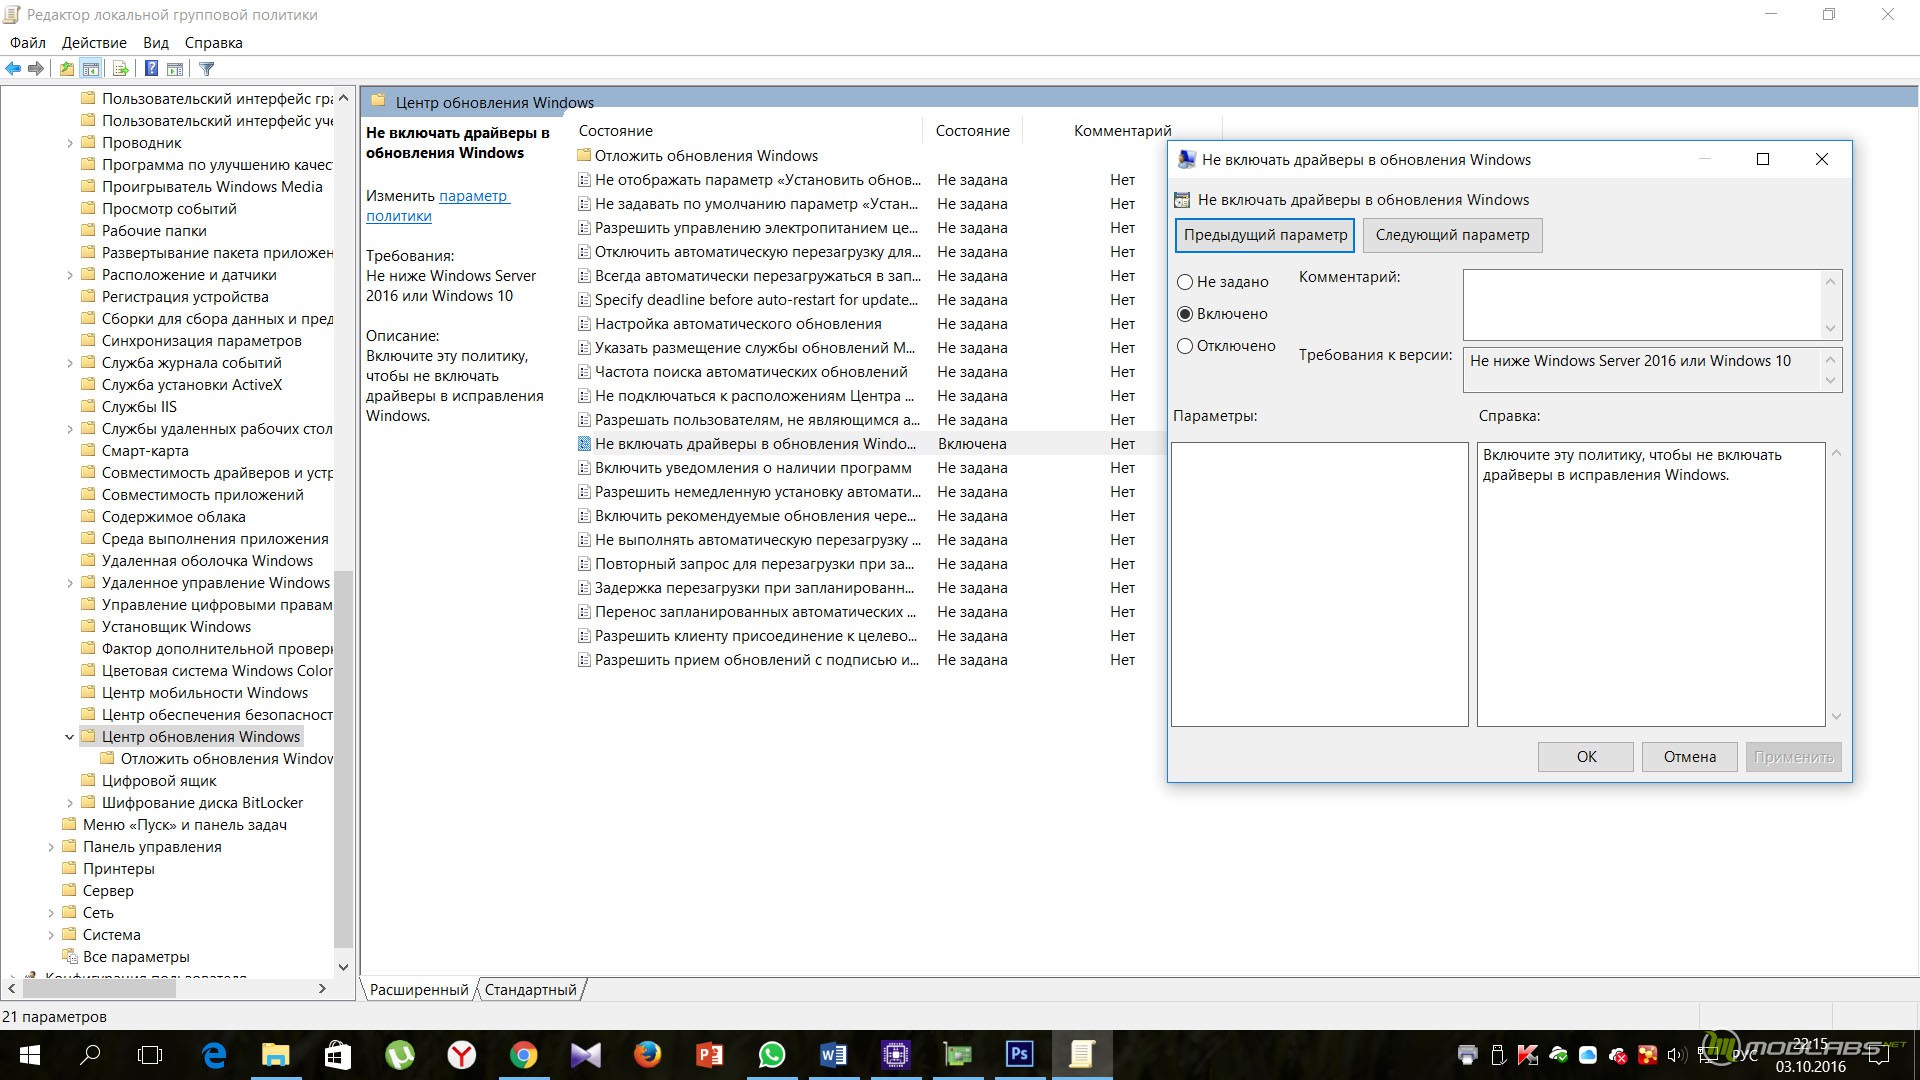This screenshot has width=1920, height=1080.
Task: Click the 'Следующий параметр' button
Action: (1452, 235)
